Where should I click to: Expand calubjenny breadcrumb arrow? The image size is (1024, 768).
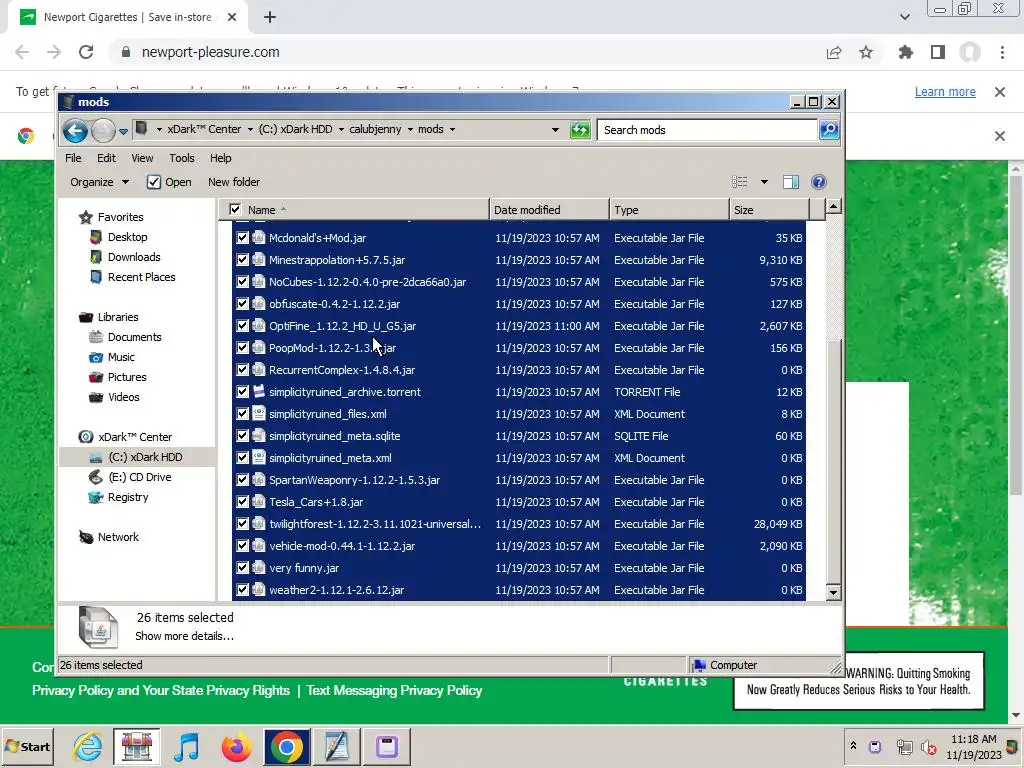point(410,129)
